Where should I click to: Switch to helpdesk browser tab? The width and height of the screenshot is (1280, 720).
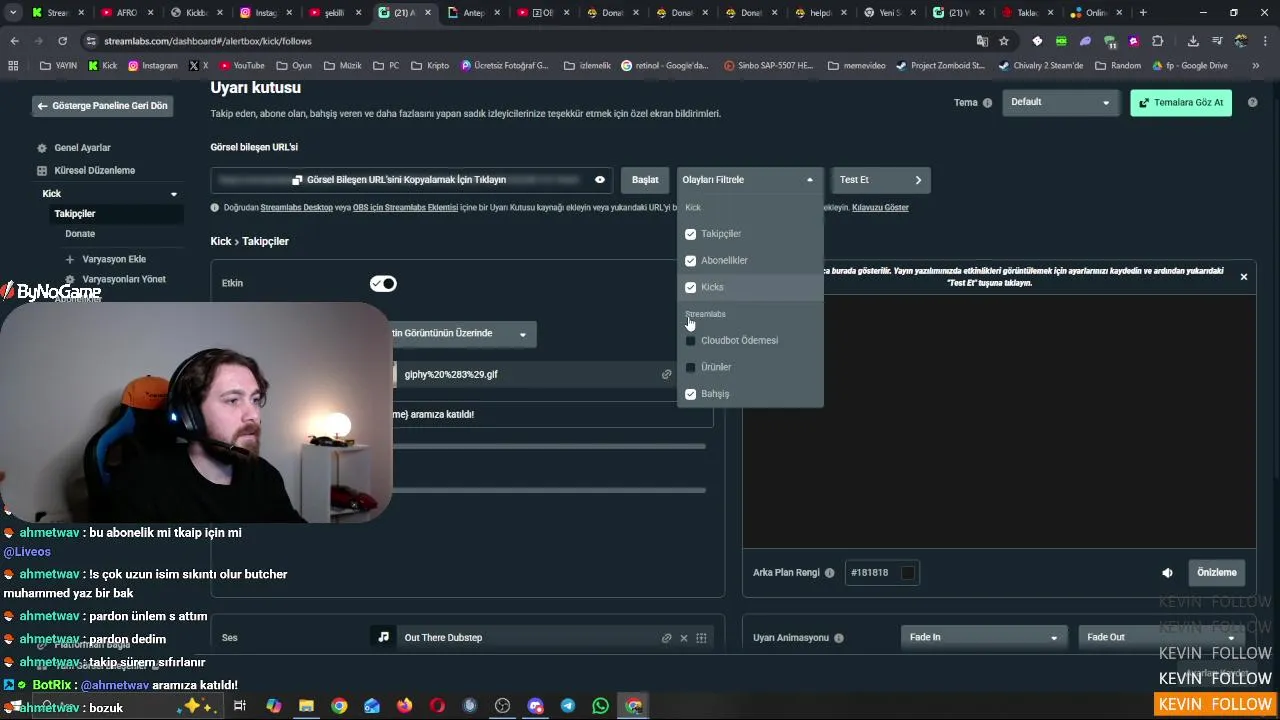click(814, 13)
